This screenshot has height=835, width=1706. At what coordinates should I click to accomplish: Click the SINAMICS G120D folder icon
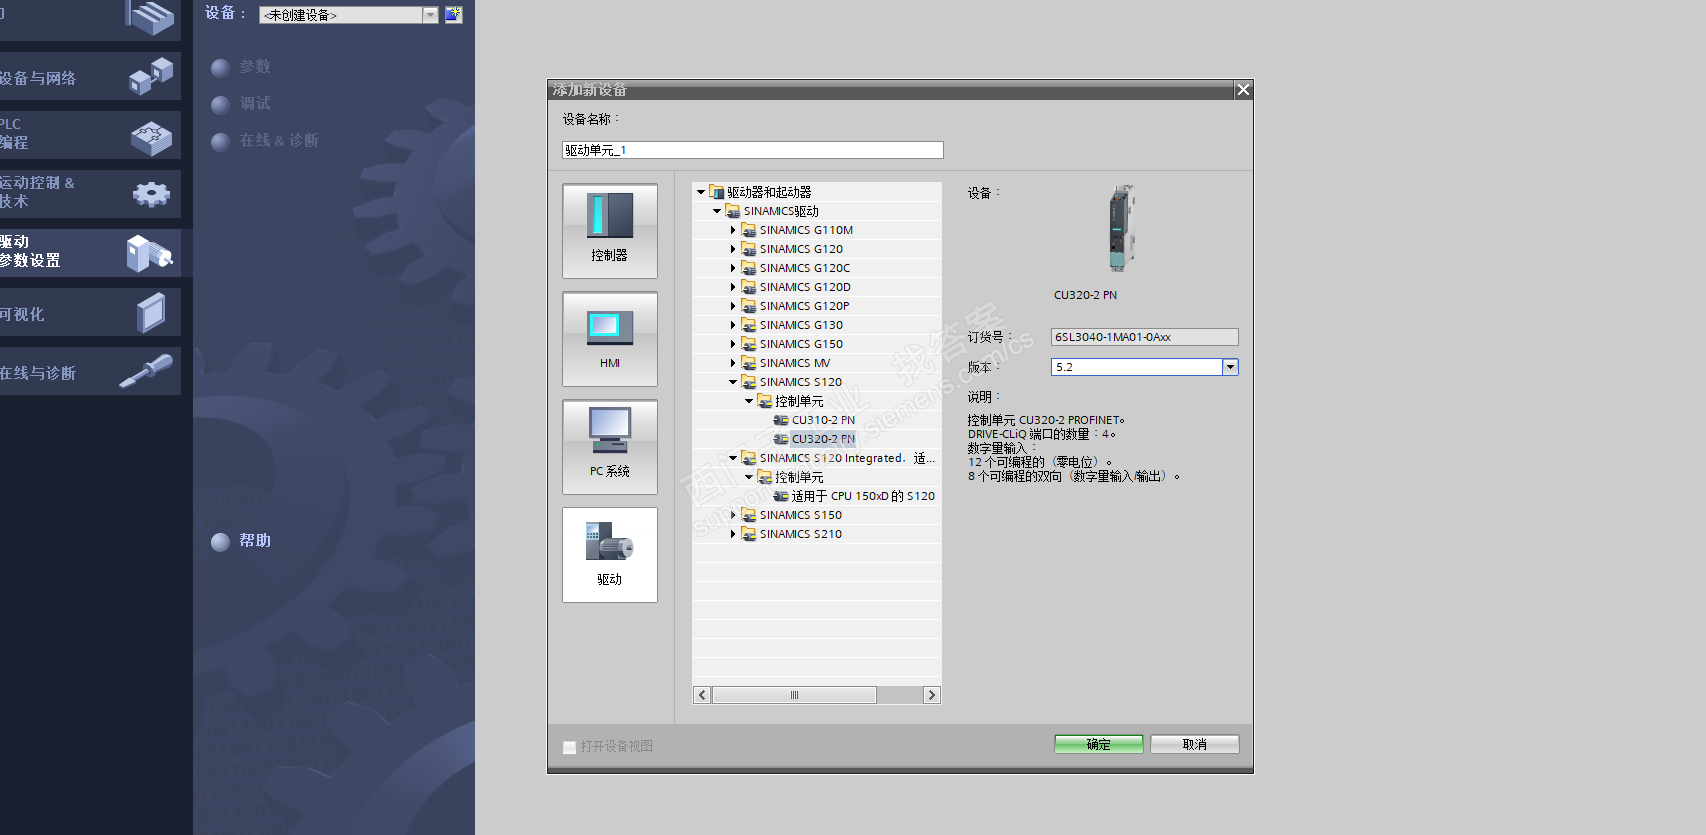click(x=748, y=287)
